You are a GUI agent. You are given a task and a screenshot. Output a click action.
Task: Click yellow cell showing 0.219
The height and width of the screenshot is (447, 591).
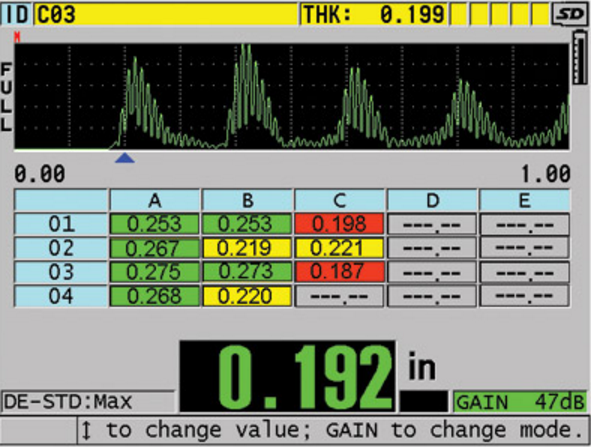(x=247, y=248)
